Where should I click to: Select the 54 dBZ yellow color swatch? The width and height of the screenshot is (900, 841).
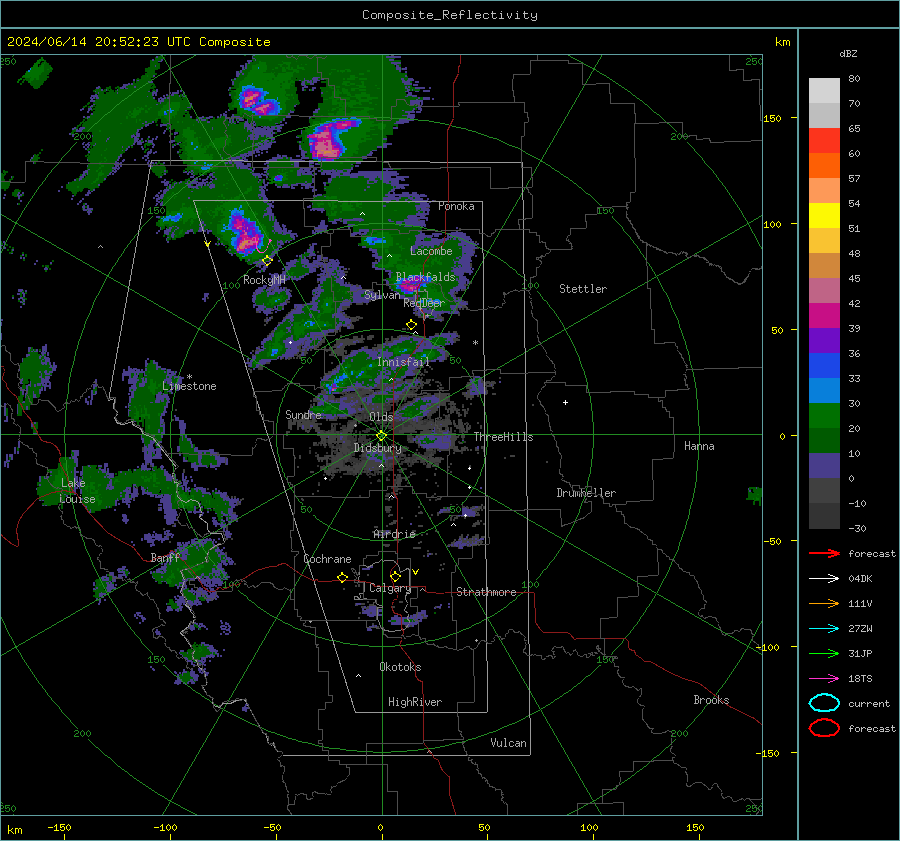[824, 215]
